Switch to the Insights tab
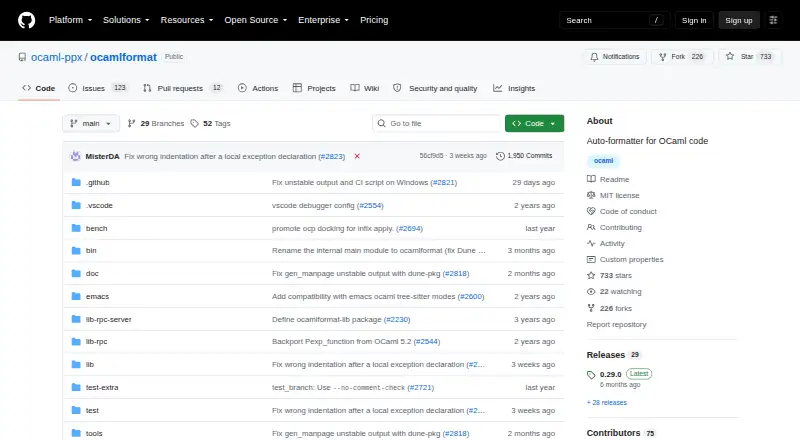Viewport: 800px width, 440px height. coord(514,88)
